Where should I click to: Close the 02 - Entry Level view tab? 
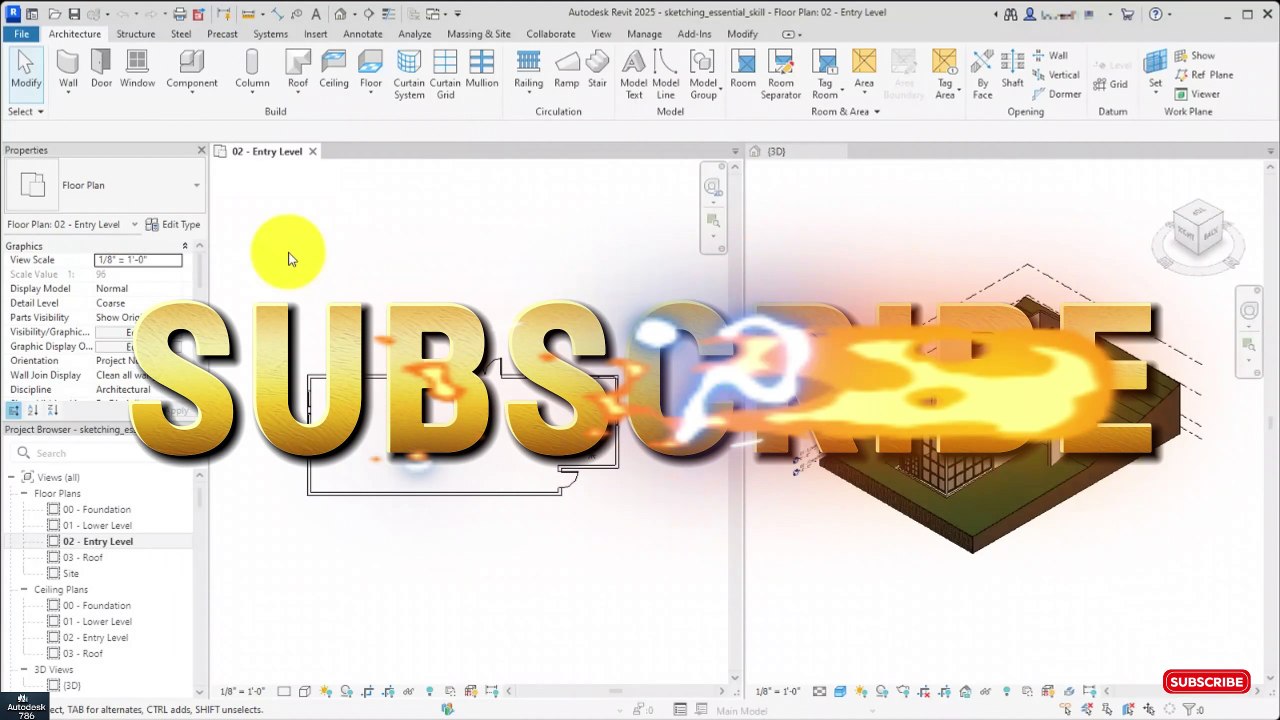click(312, 151)
